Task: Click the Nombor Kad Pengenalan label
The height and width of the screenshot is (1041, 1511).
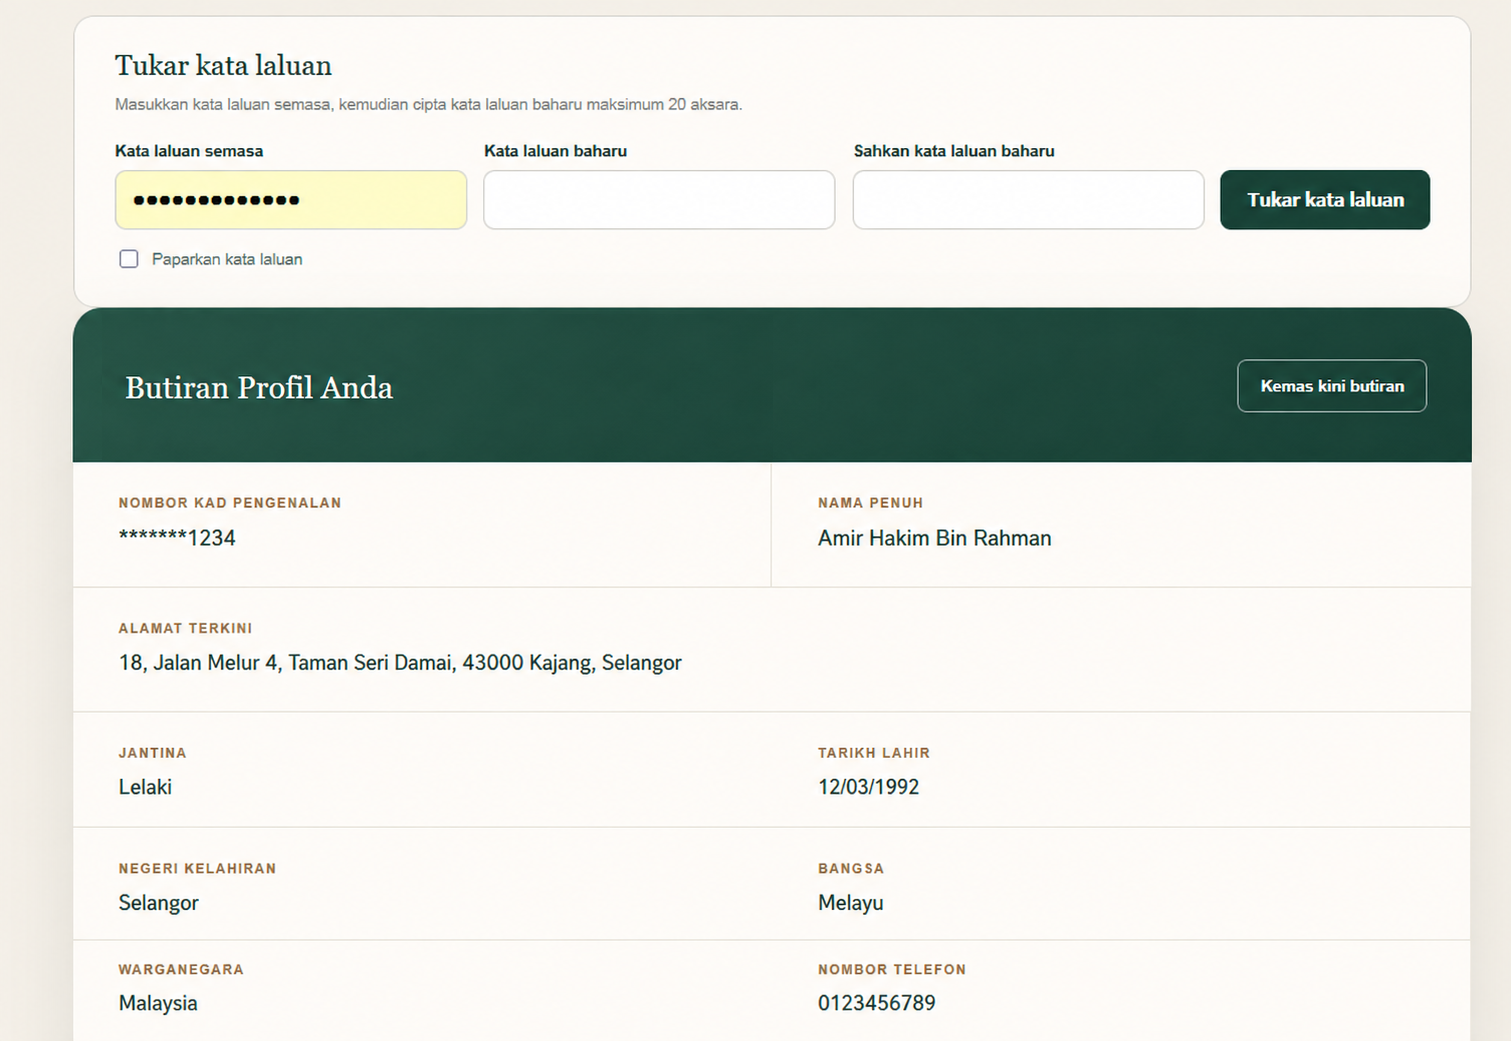Action: pyautogui.click(x=230, y=503)
